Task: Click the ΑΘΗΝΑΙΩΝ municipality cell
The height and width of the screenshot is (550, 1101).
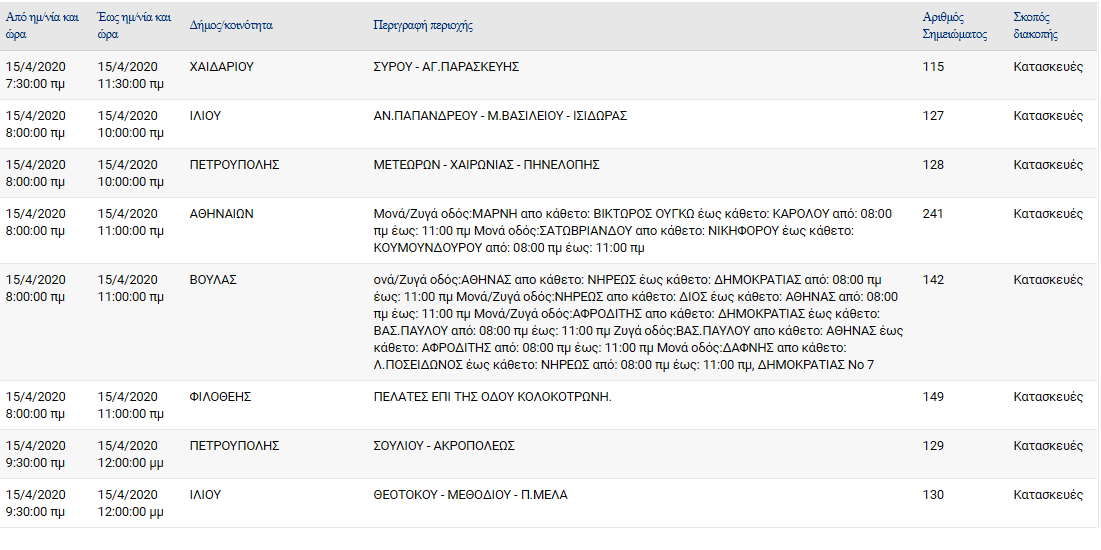Action: tap(221, 215)
